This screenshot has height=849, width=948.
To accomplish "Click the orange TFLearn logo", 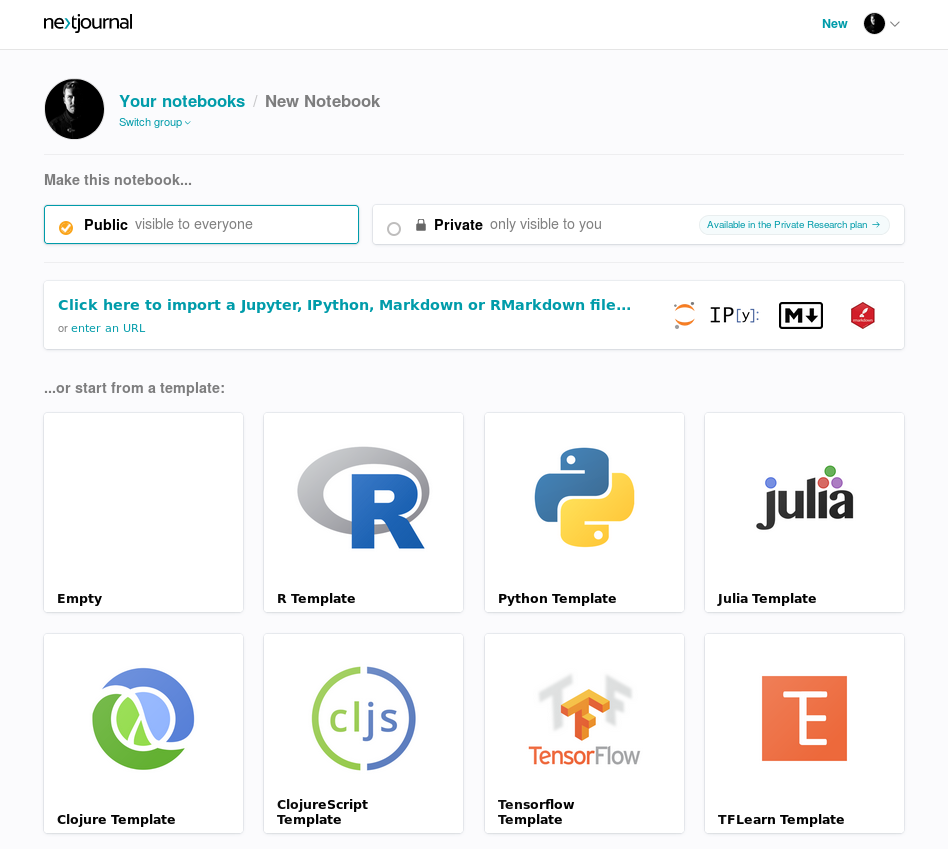I will point(805,718).
